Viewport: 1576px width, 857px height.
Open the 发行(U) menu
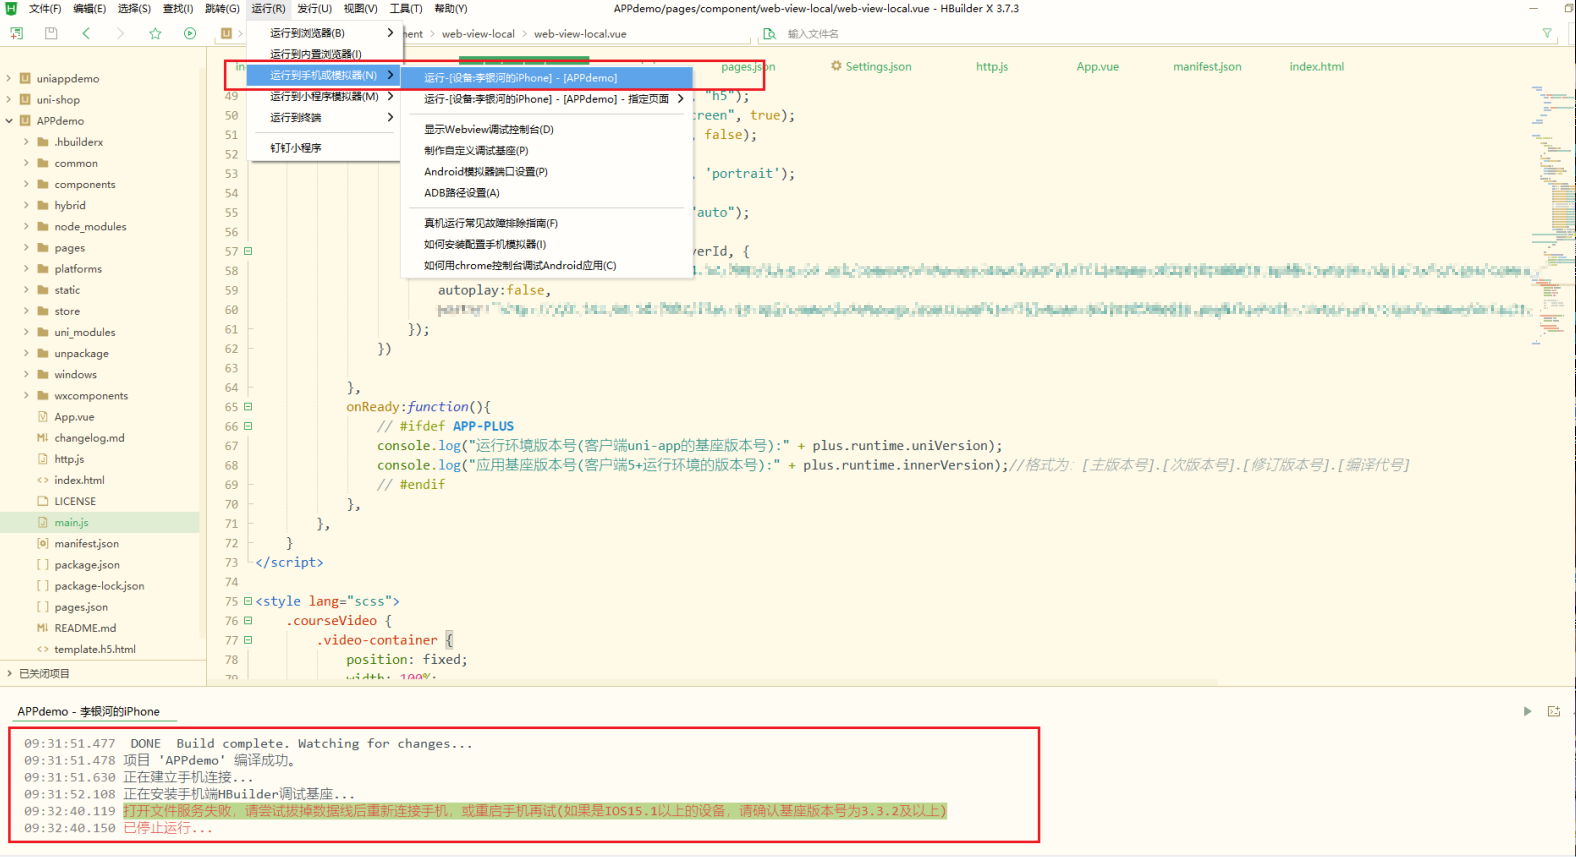[314, 8]
